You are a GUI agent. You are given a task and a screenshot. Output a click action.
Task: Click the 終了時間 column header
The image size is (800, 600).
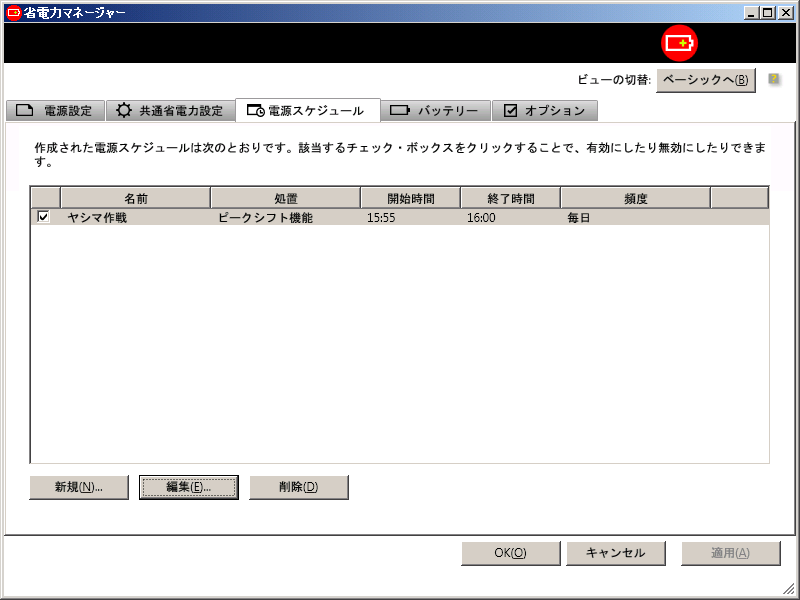[x=510, y=198]
